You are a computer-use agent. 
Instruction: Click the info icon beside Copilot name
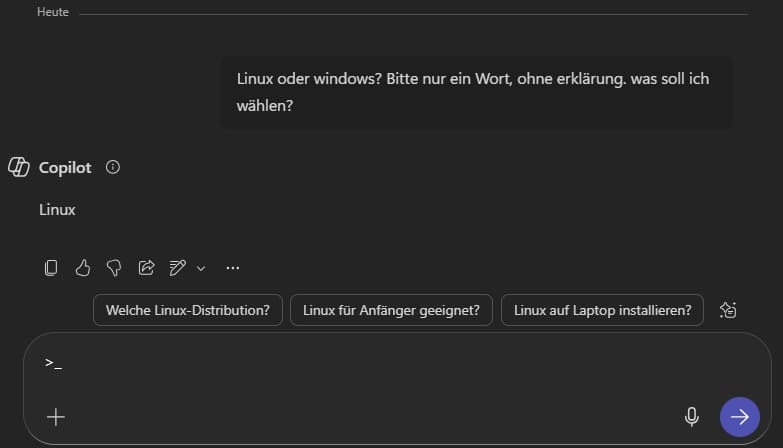(x=113, y=167)
